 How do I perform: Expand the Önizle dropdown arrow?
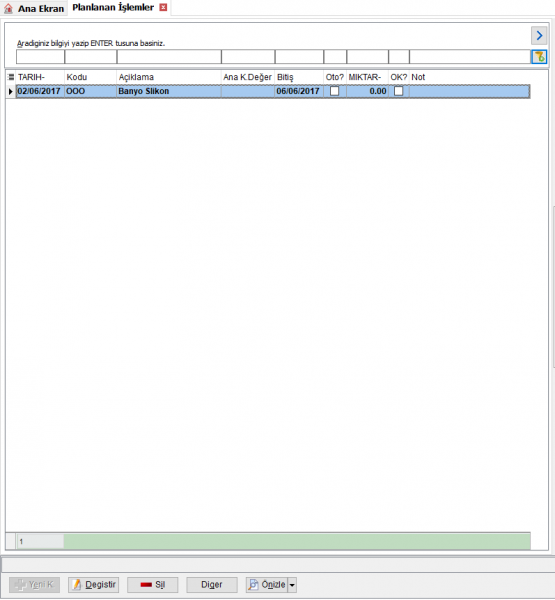(292, 585)
